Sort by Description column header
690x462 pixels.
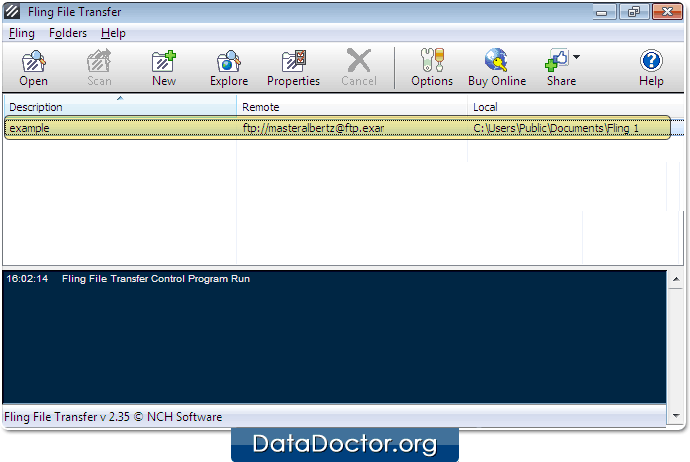coord(120,106)
